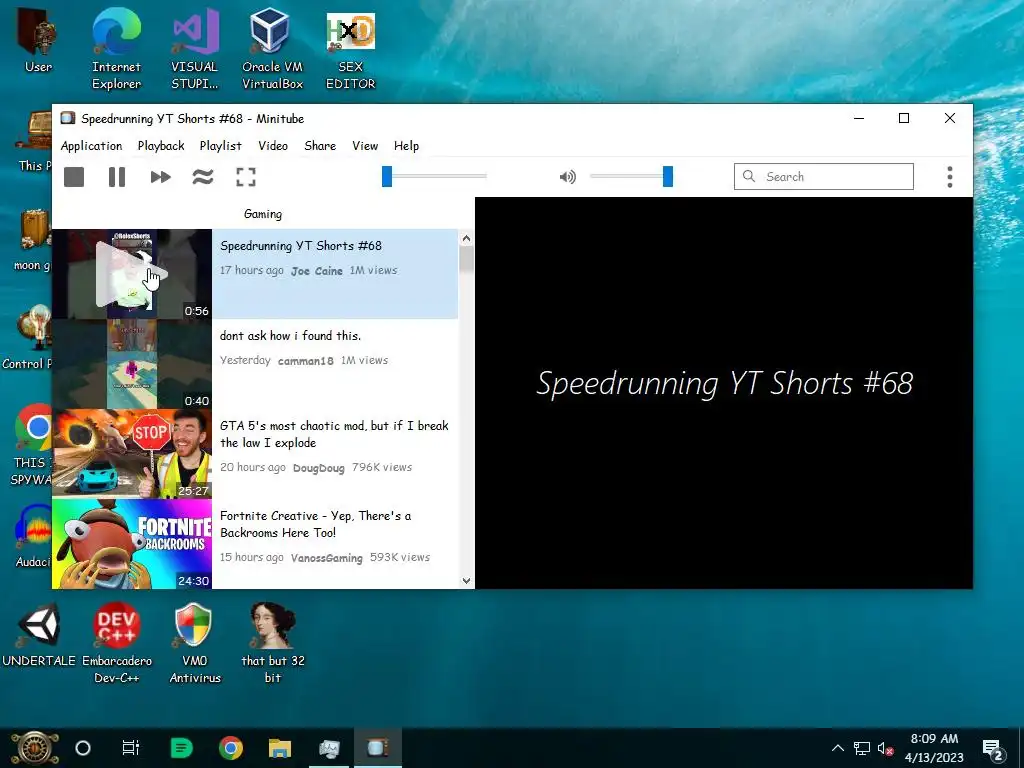Open the GTA 5 chaotic mod thumbnail
Screen dimensions: 1024x768
132,454
